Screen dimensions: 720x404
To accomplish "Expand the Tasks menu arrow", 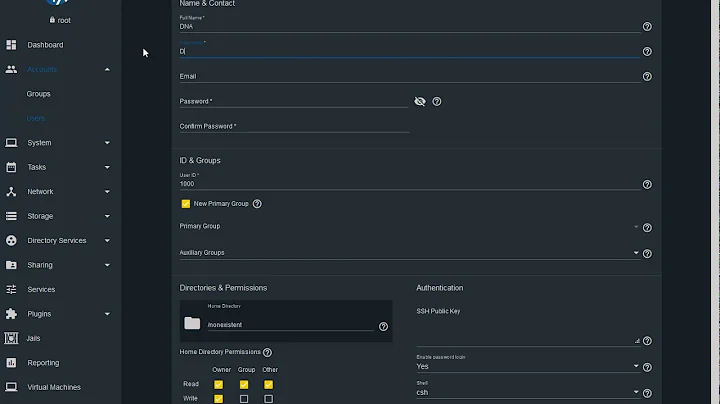I will pos(107,167).
